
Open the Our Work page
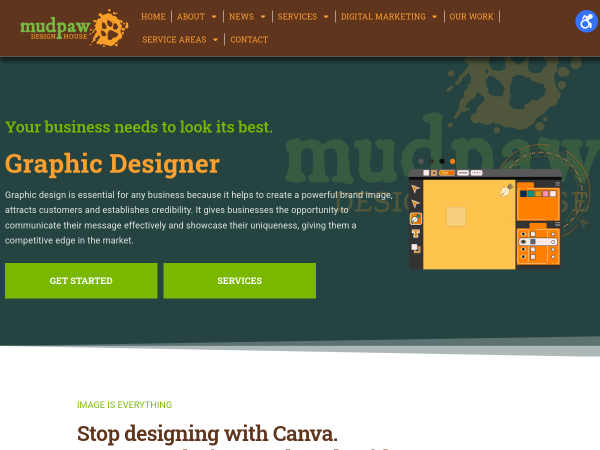471,17
